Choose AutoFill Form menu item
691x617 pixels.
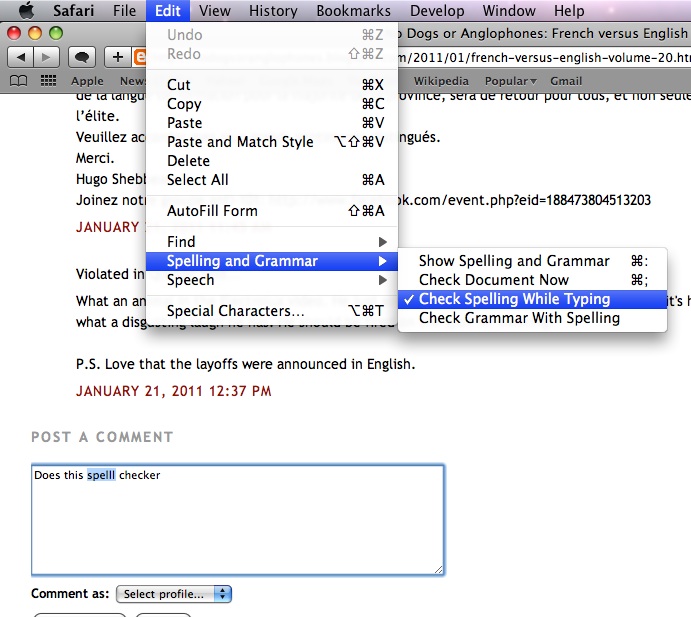pos(272,211)
